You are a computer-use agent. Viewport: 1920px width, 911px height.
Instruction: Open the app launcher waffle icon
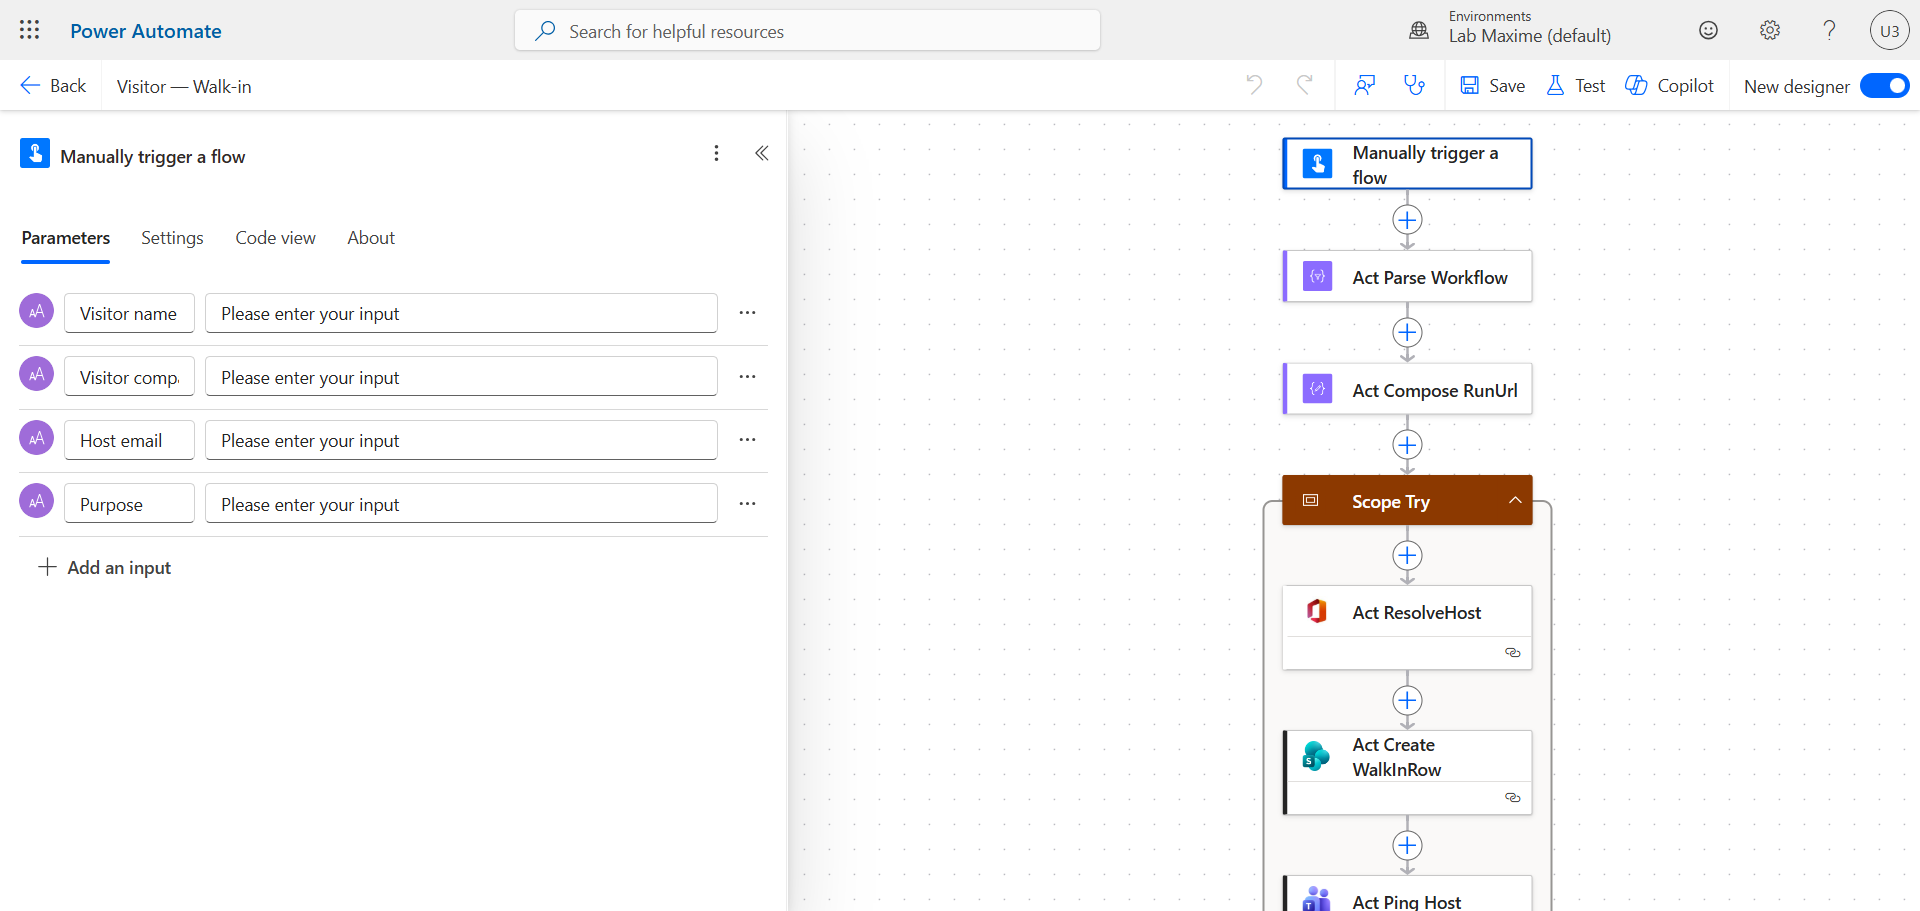point(30,30)
